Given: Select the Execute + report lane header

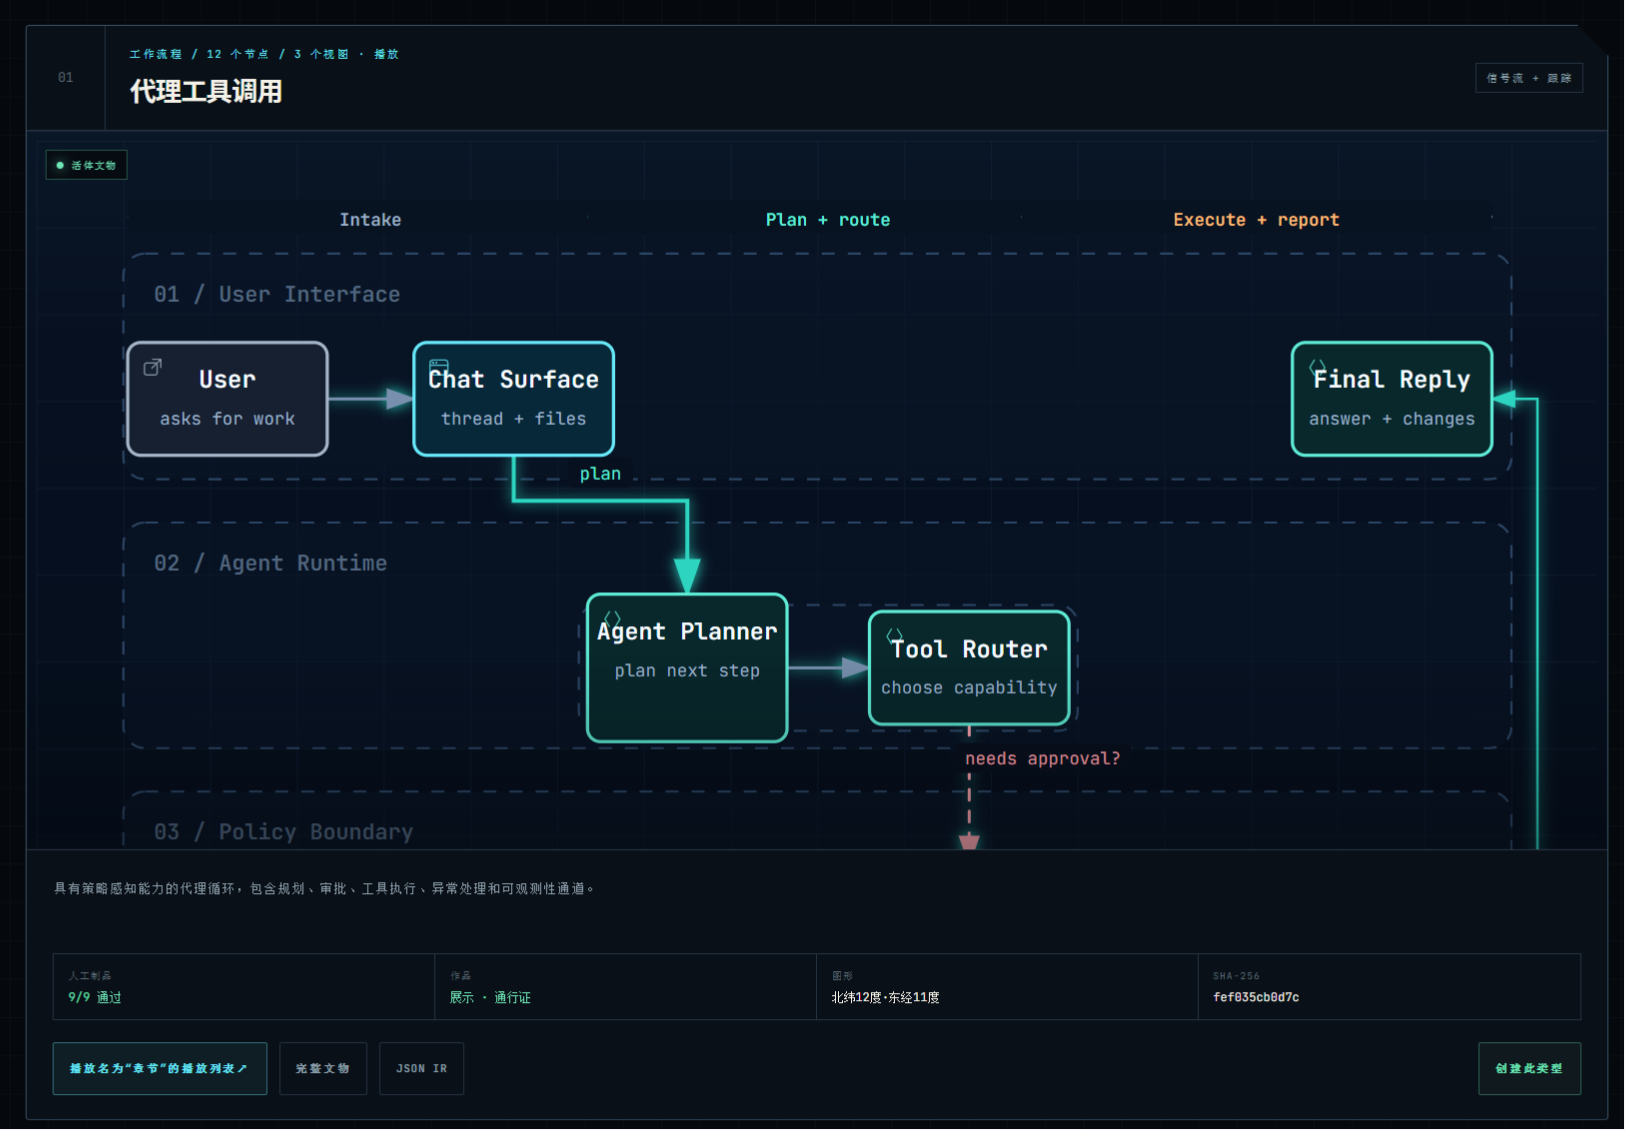Looking at the screenshot, I should point(1256,220).
